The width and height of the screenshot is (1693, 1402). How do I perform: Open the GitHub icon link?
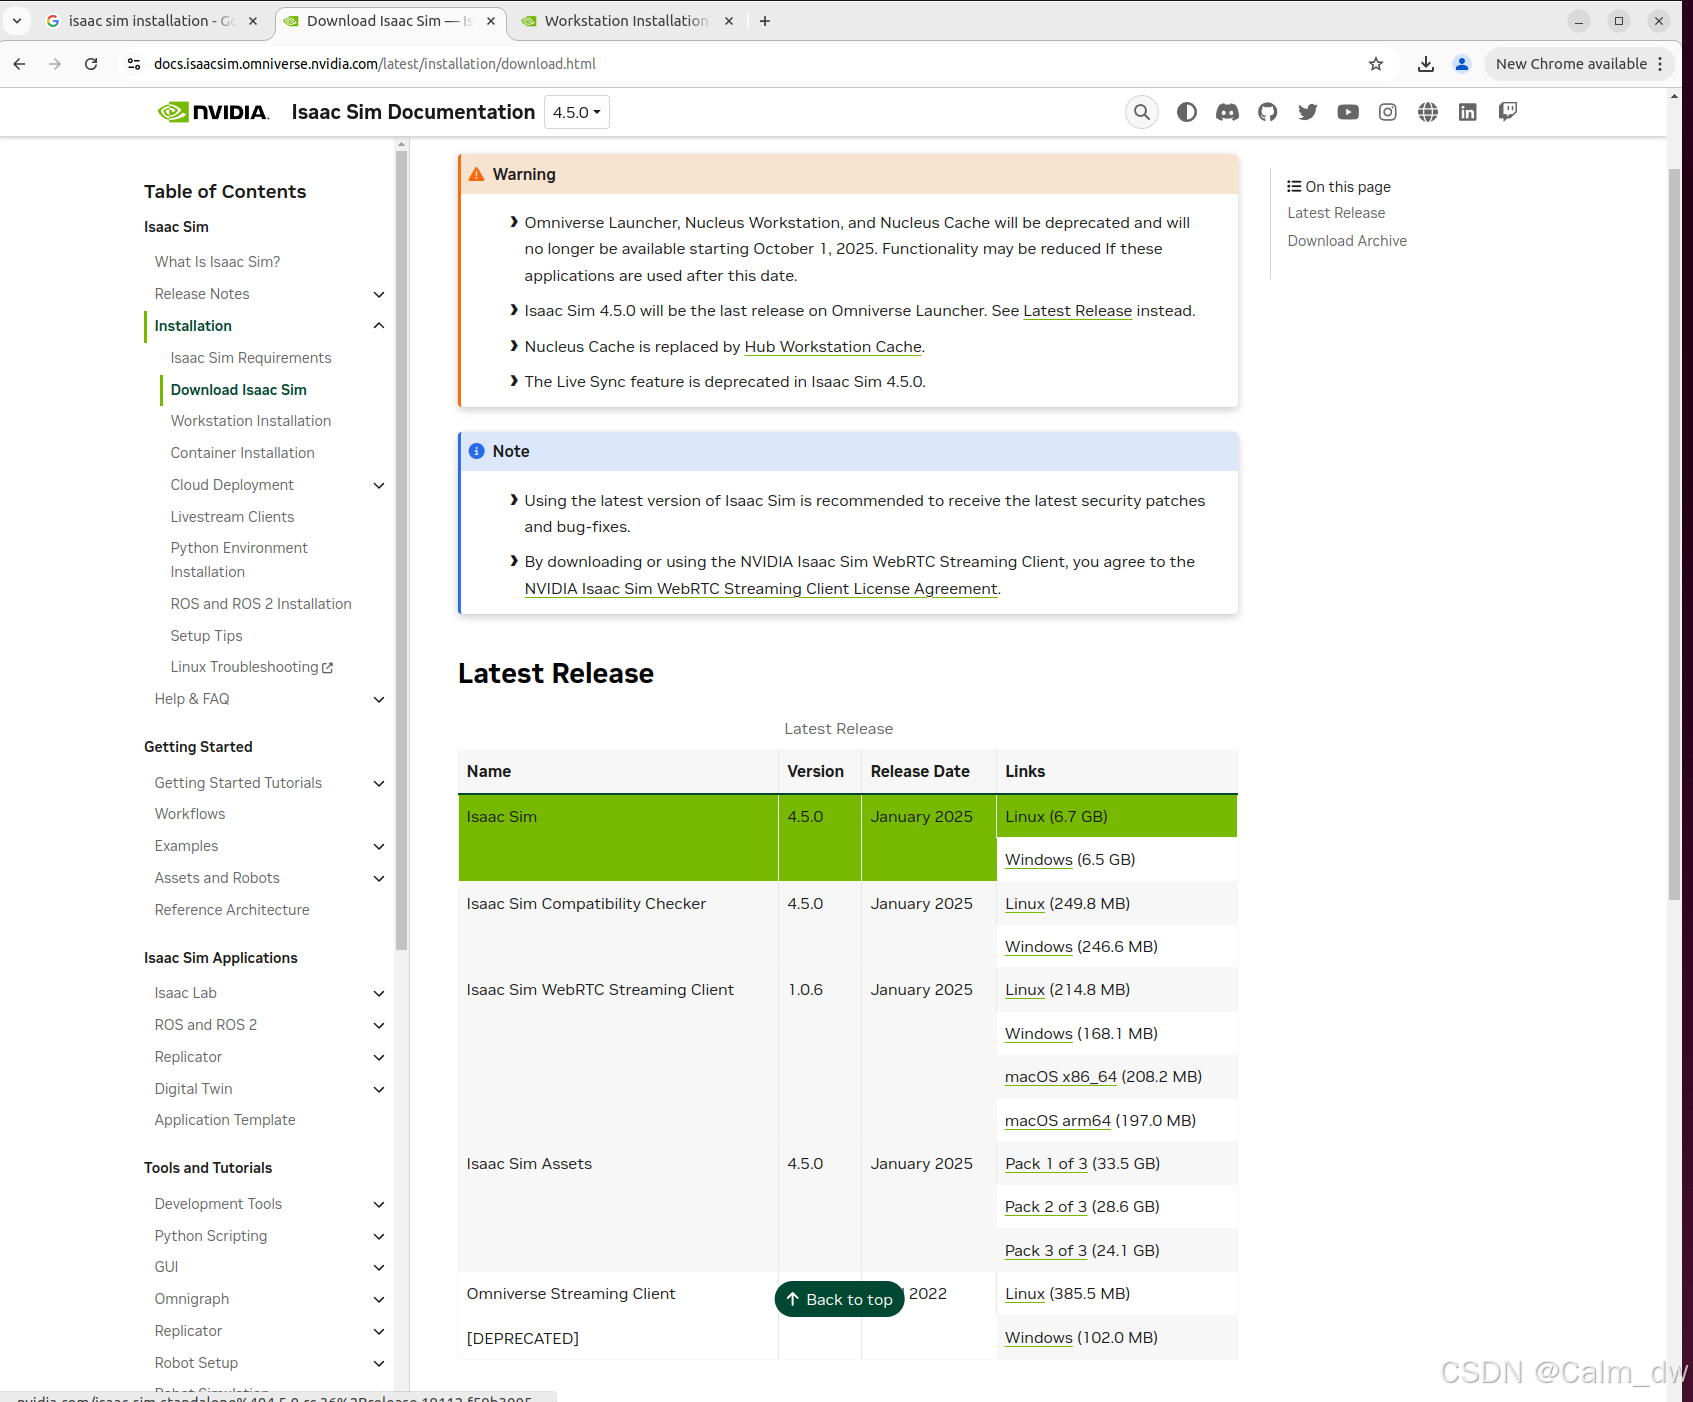1268,112
